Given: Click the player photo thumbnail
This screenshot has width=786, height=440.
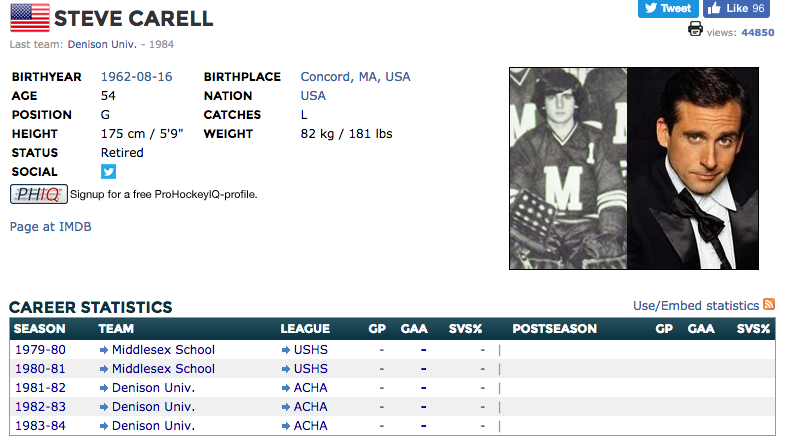Looking at the screenshot, I should tap(634, 168).
